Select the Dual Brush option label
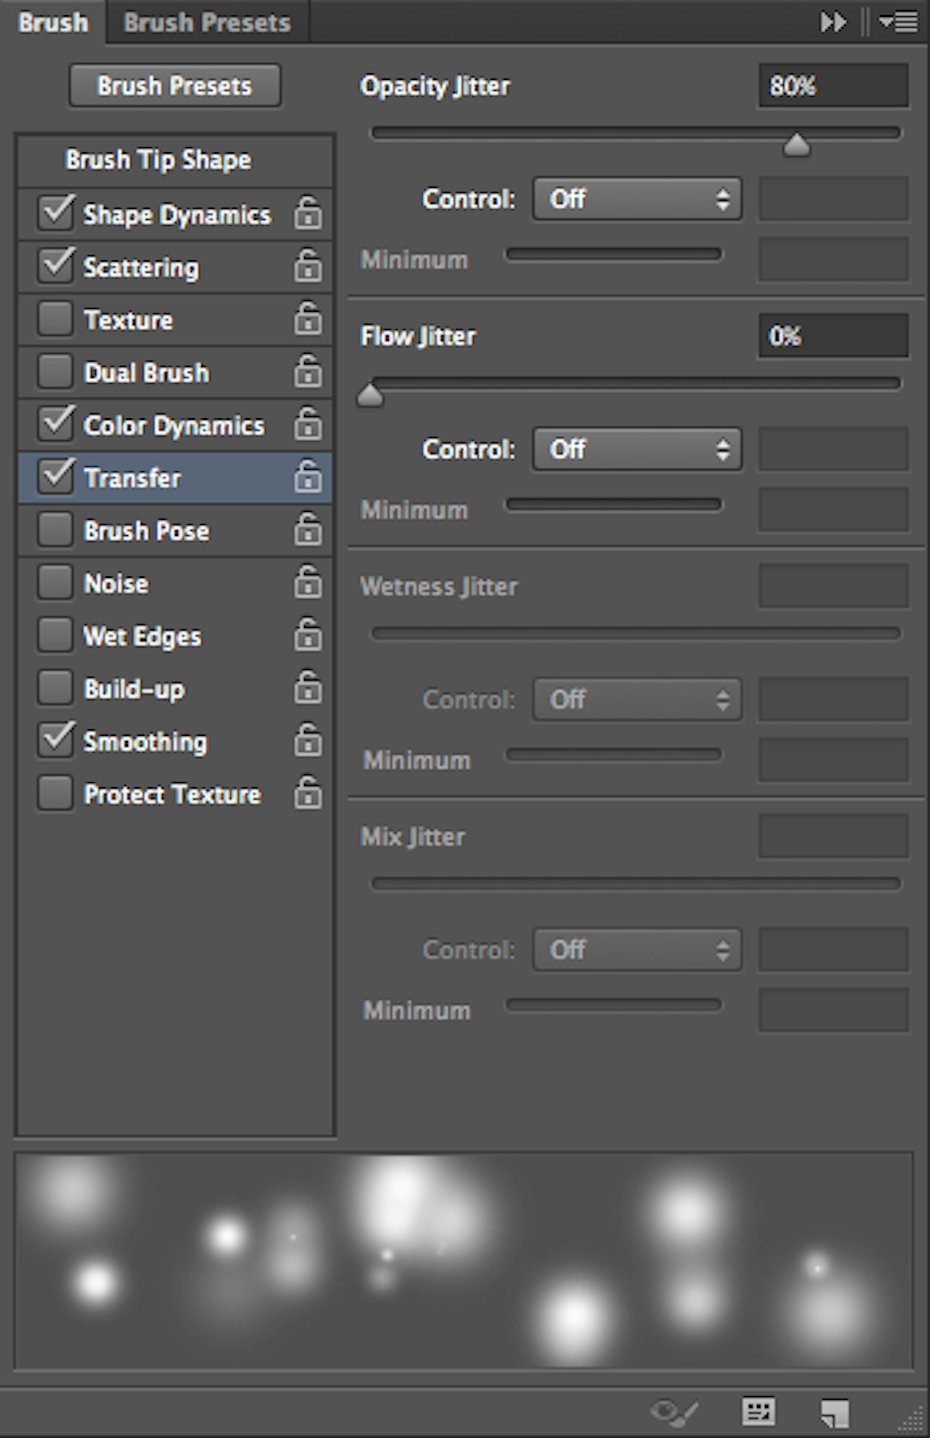 coord(147,372)
